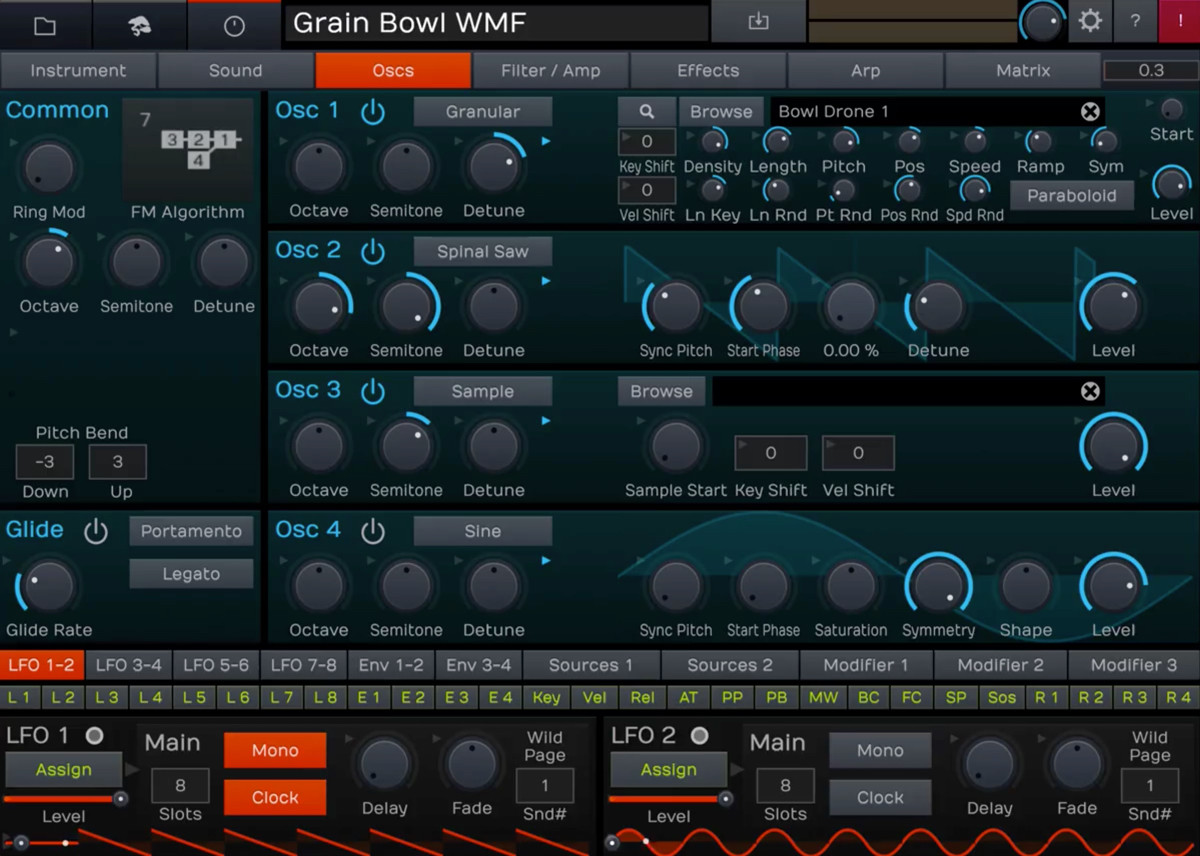Toggle the Glide power switch
The image size is (1200, 856).
(x=96, y=531)
